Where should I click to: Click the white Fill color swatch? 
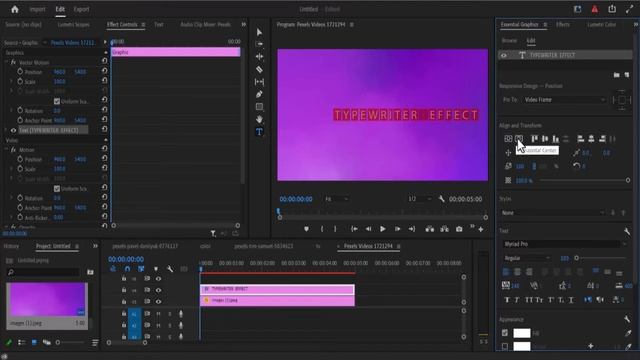click(522, 333)
